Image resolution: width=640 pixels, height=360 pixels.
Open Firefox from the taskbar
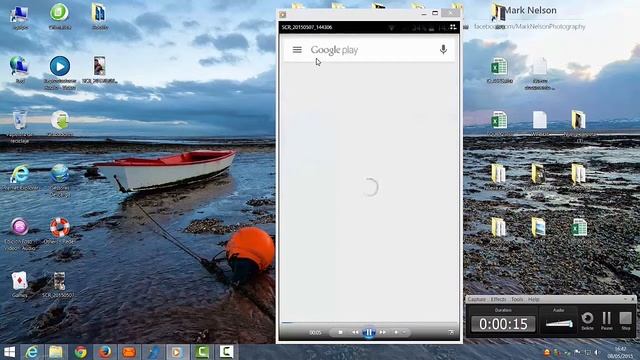[105, 352]
